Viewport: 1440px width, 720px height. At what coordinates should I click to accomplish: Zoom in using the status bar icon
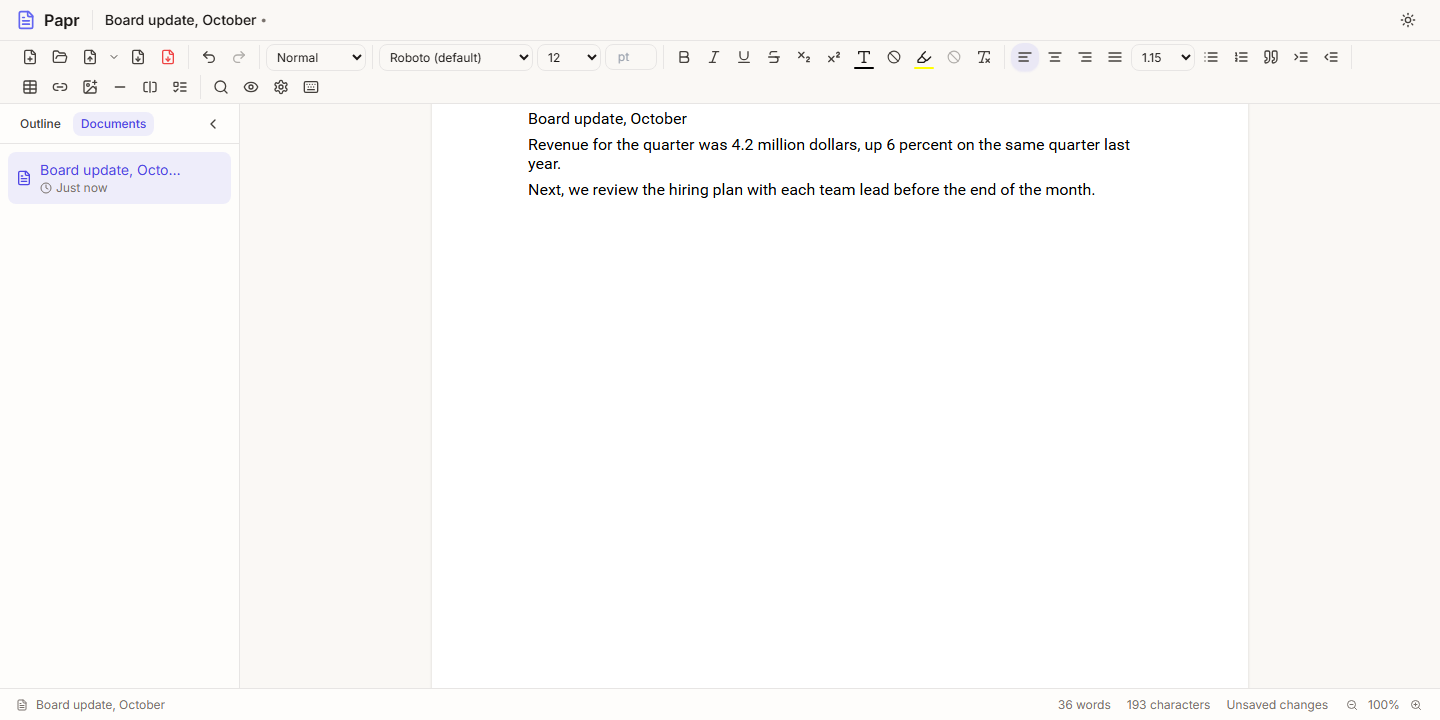click(1416, 705)
